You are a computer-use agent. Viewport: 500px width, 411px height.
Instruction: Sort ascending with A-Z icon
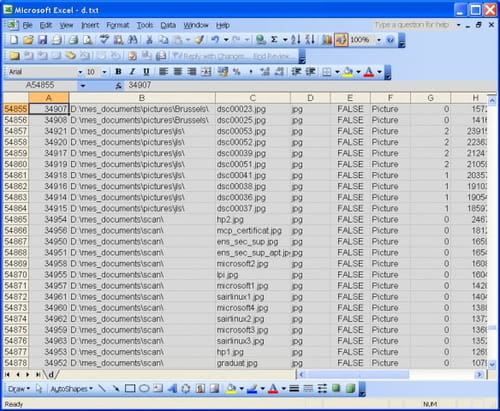pos(295,40)
